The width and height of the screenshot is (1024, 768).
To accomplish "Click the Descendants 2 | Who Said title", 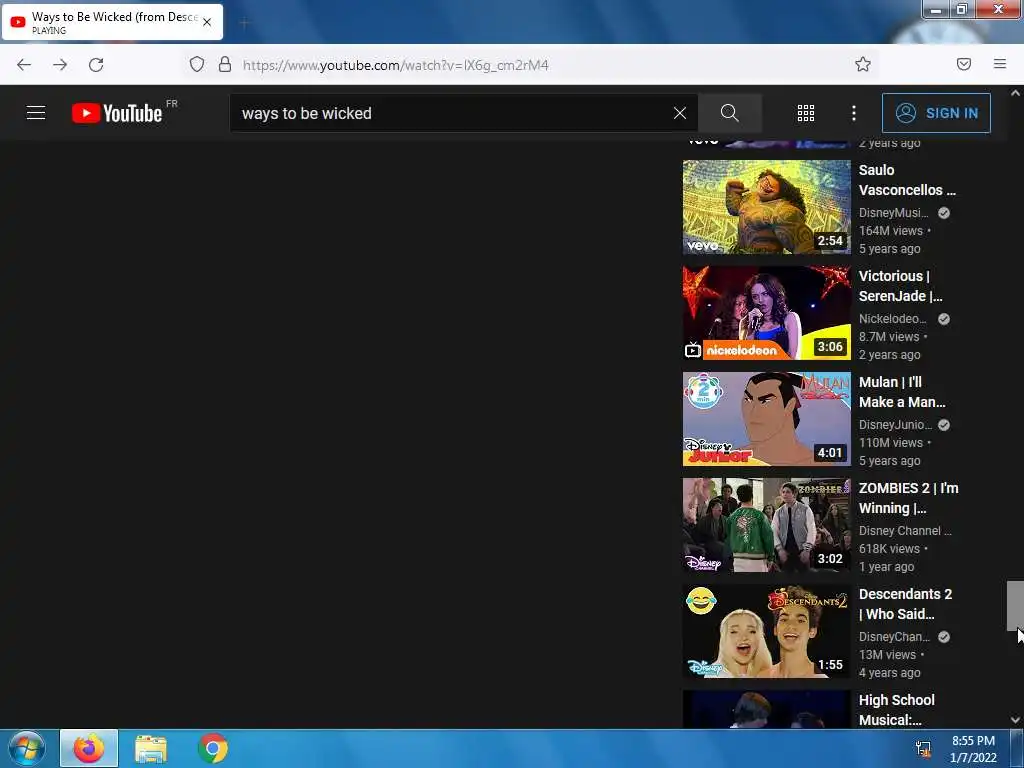I will click(x=905, y=604).
